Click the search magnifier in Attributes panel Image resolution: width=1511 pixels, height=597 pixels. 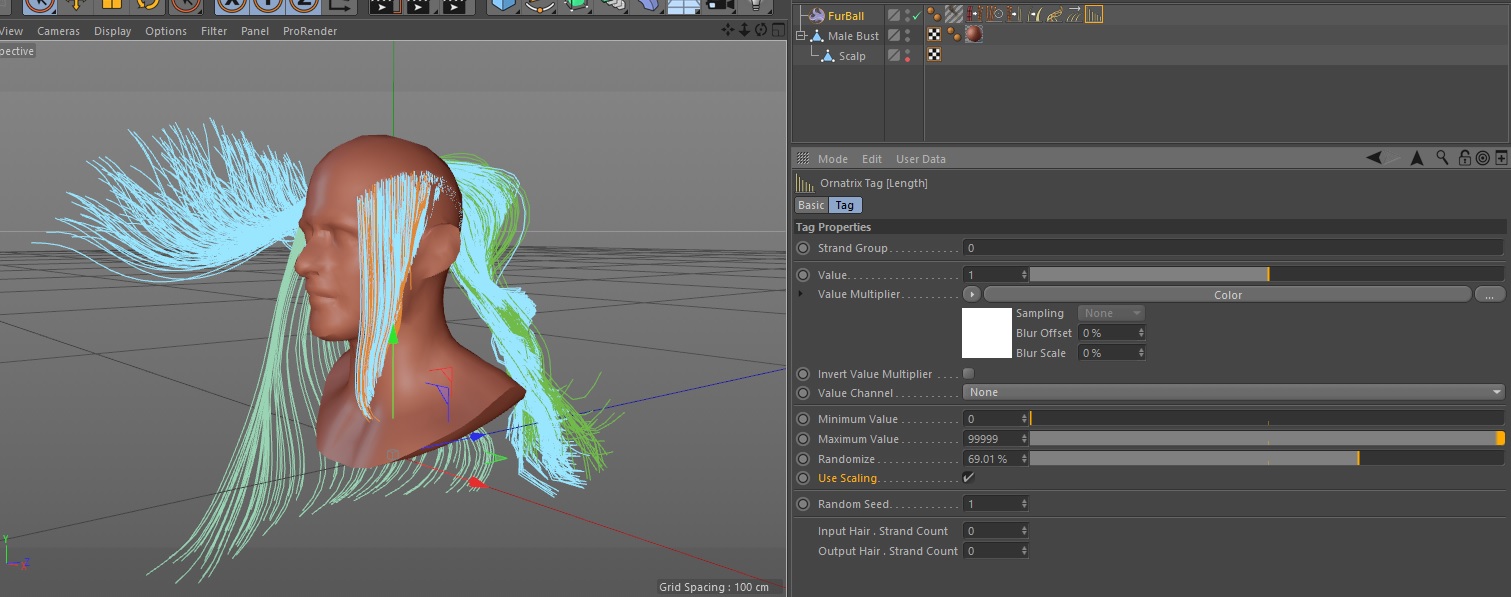tap(1442, 158)
